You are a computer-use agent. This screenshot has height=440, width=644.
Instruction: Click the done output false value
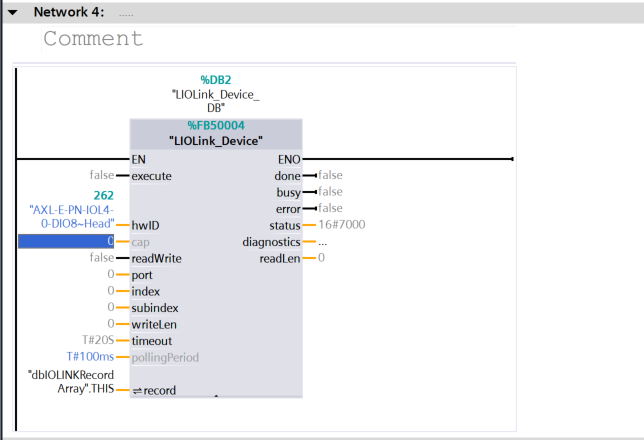330,175
